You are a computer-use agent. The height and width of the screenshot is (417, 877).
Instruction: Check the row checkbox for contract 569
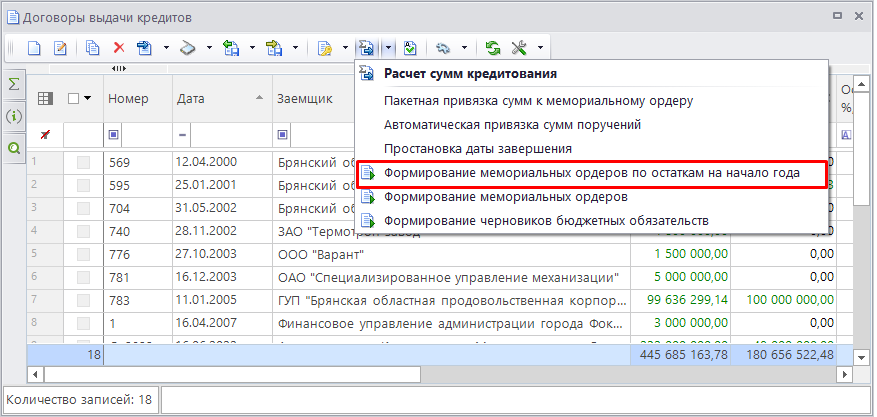pos(83,162)
